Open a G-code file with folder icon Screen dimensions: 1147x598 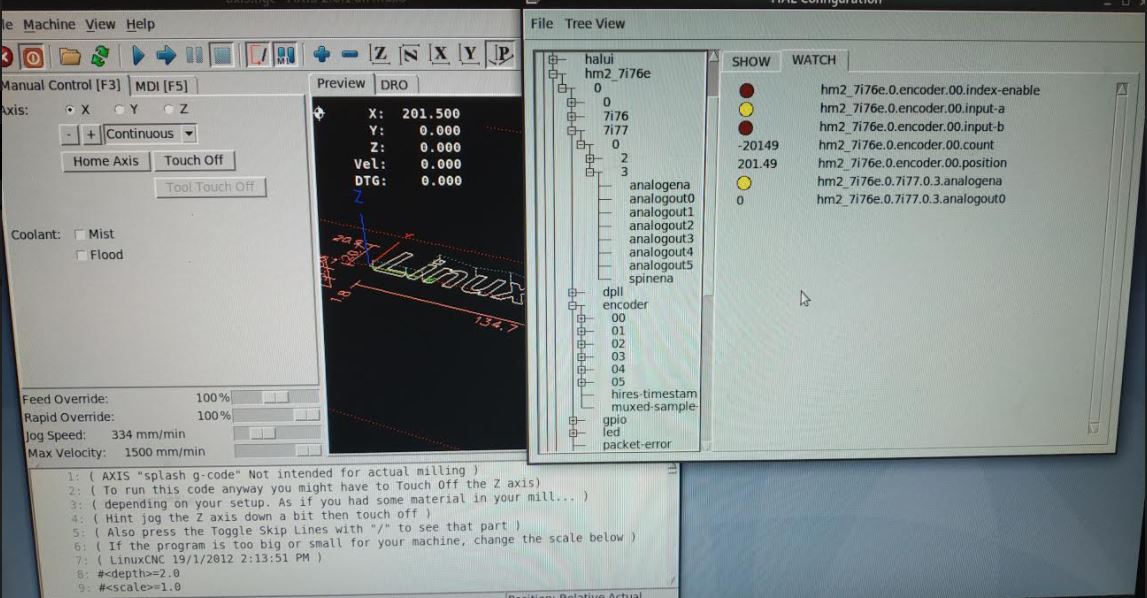(x=69, y=56)
